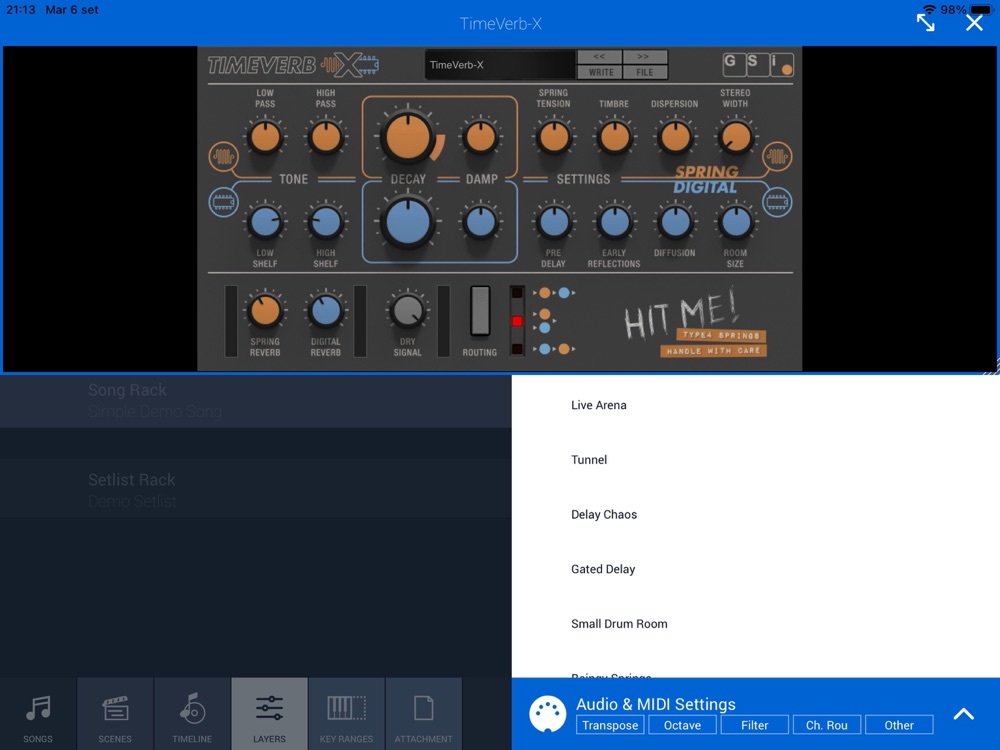Select the Tunnel preset

pos(756,460)
